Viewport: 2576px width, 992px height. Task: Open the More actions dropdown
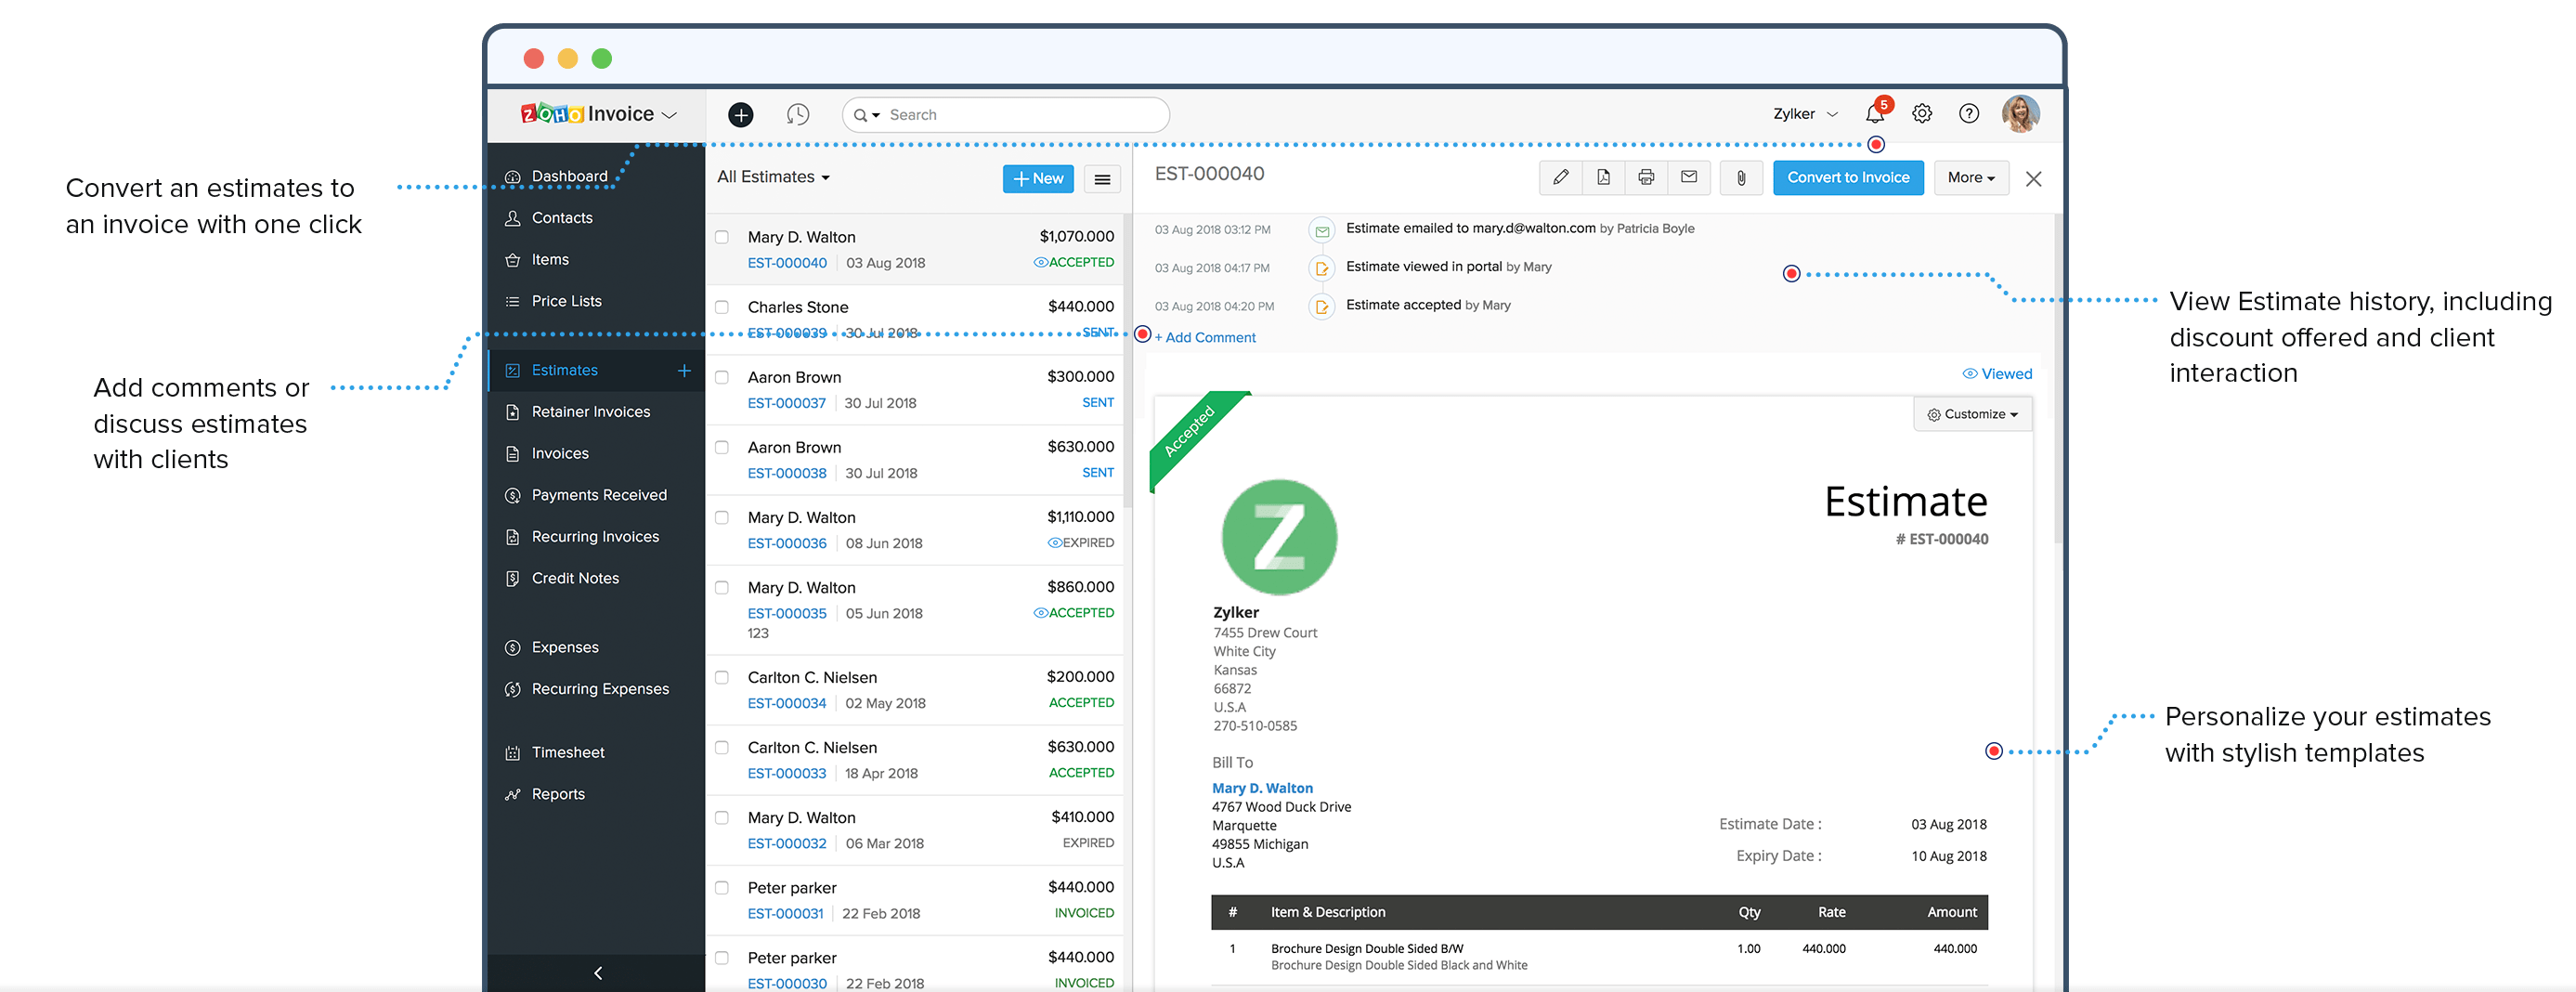1971,178
